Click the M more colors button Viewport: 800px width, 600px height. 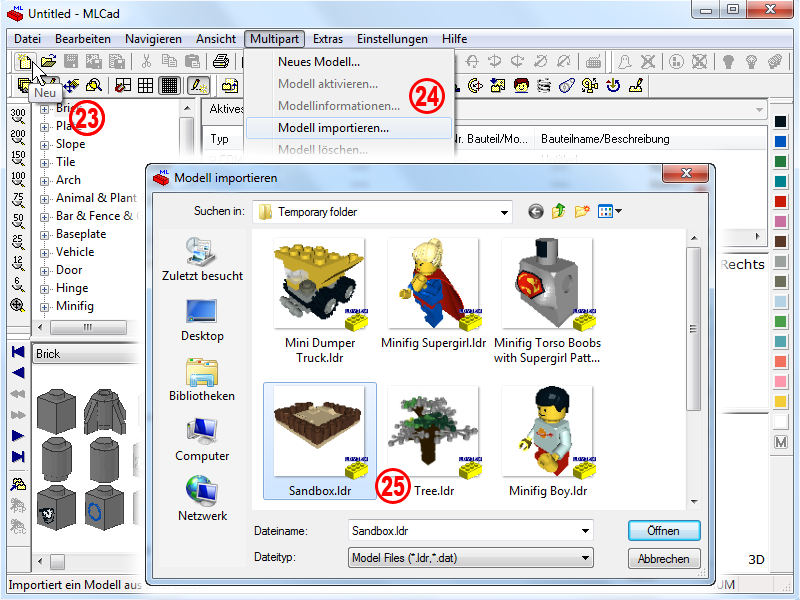click(x=781, y=442)
